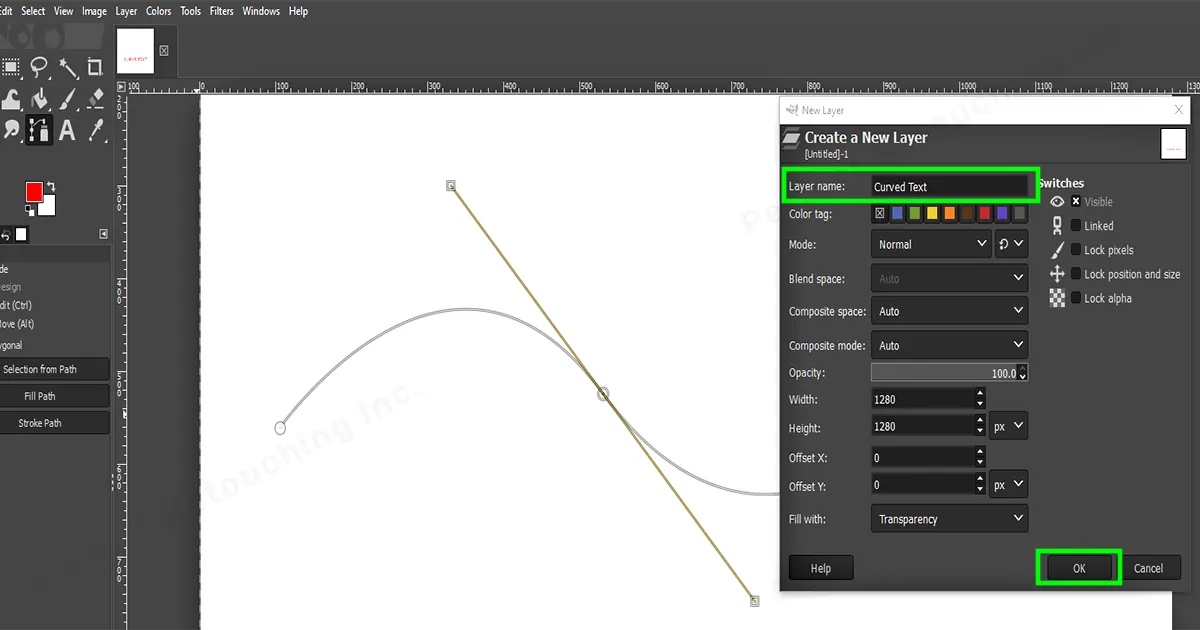Confirm new layer with OK
1200x630 pixels.
point(1078,567)
